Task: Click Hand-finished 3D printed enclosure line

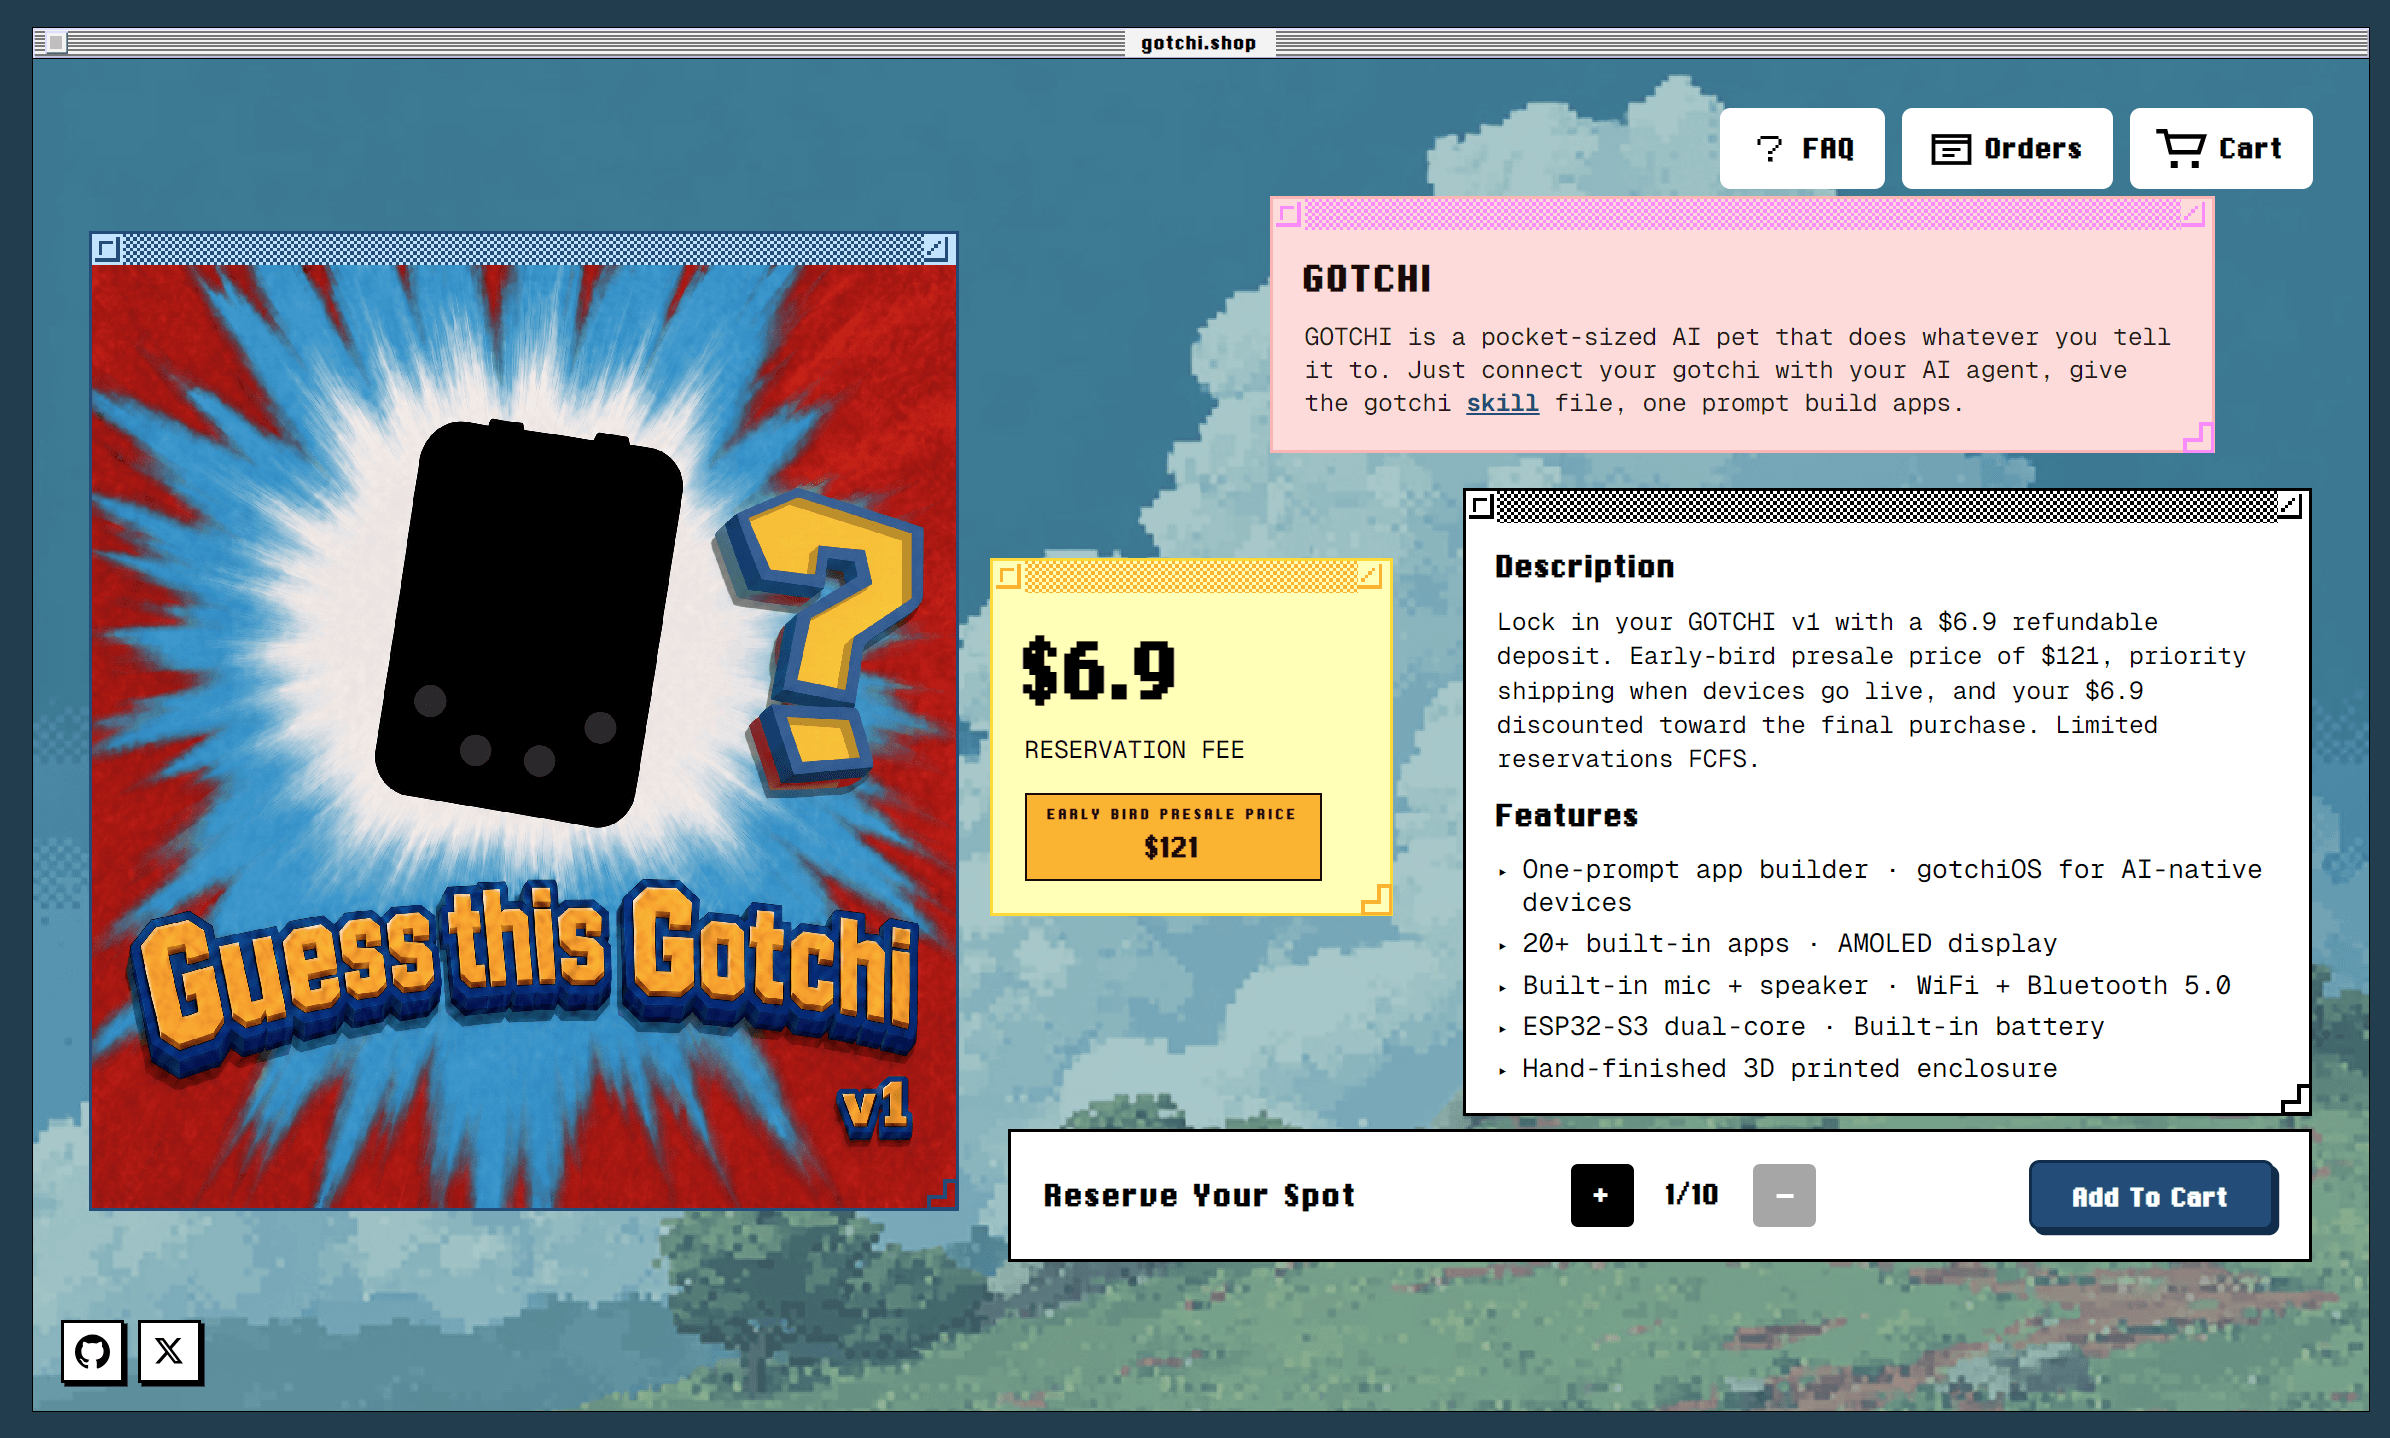Action: pyautogui.click(x=1789, y=1069)
